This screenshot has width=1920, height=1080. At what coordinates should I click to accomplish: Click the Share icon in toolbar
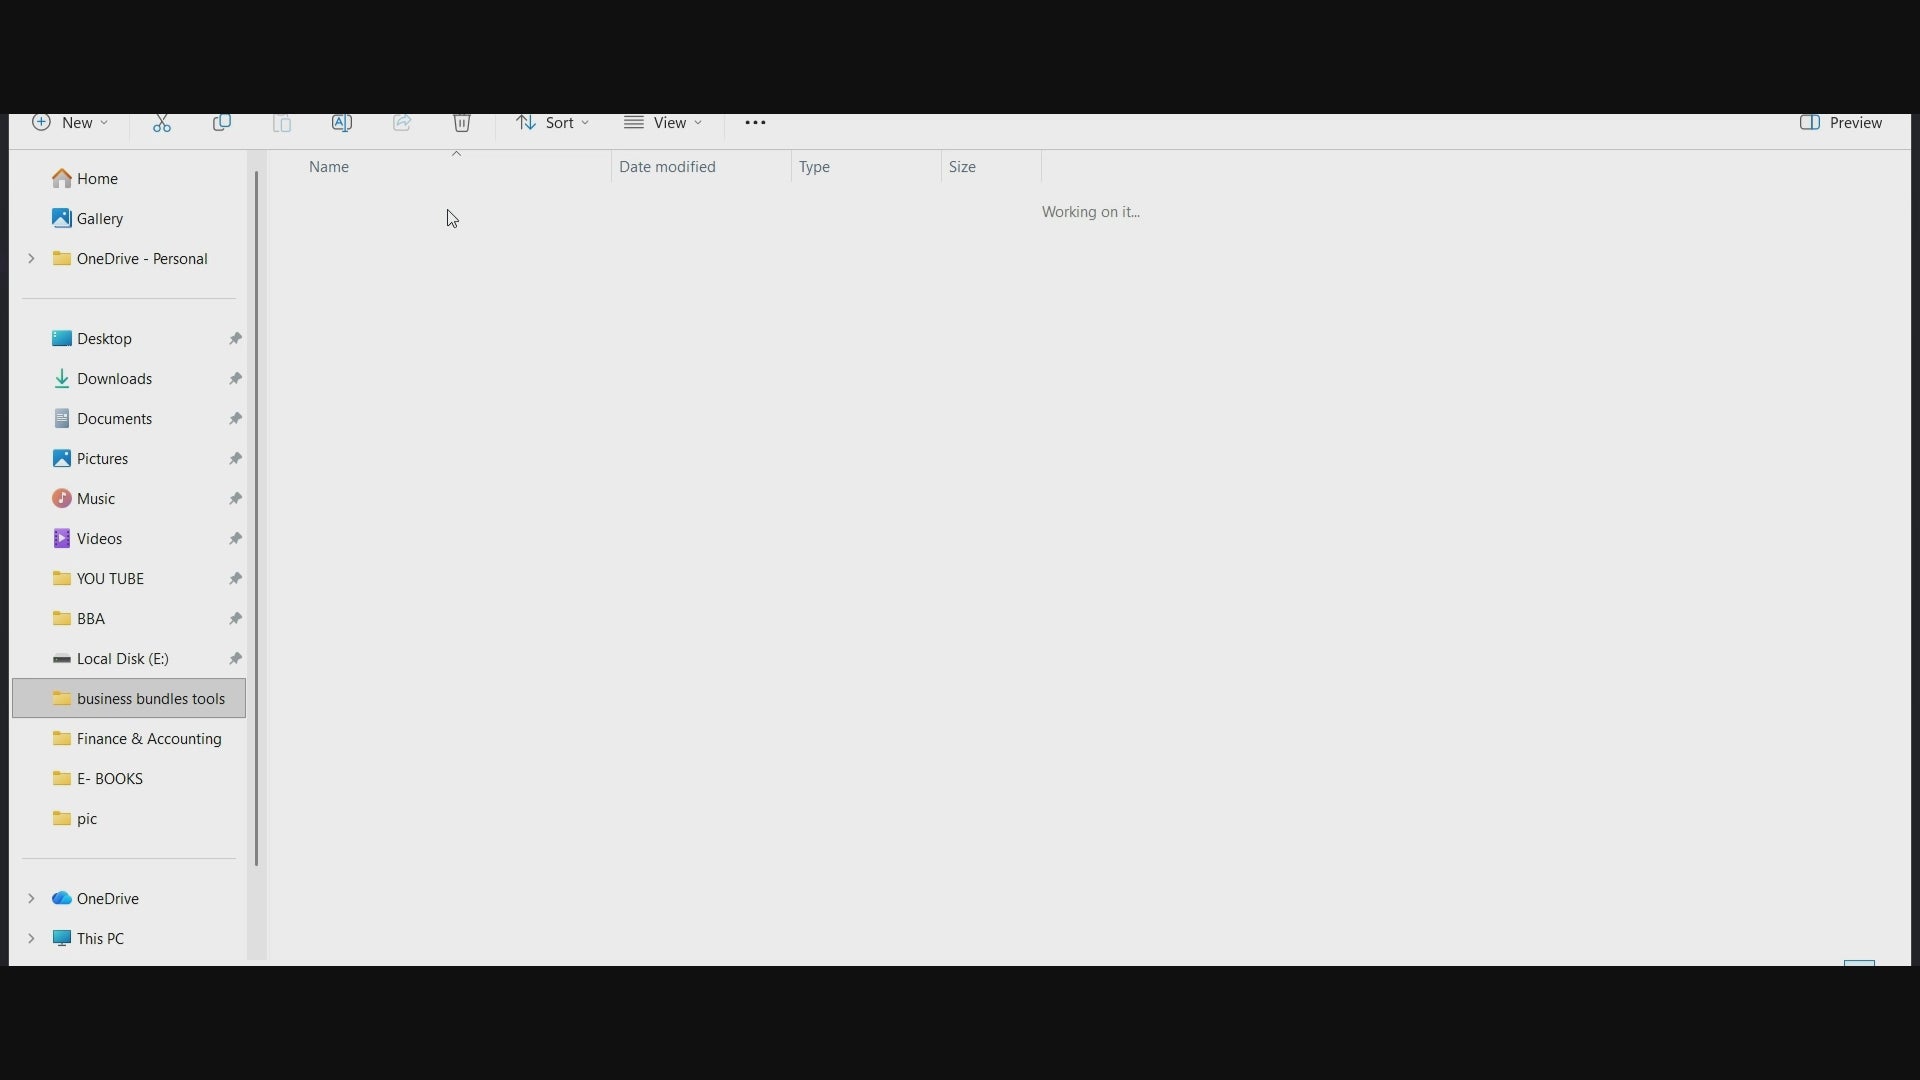pos(402,123)
